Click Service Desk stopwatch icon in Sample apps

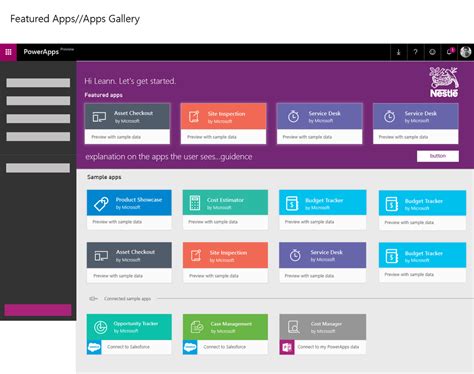click(x=295, y=255)
